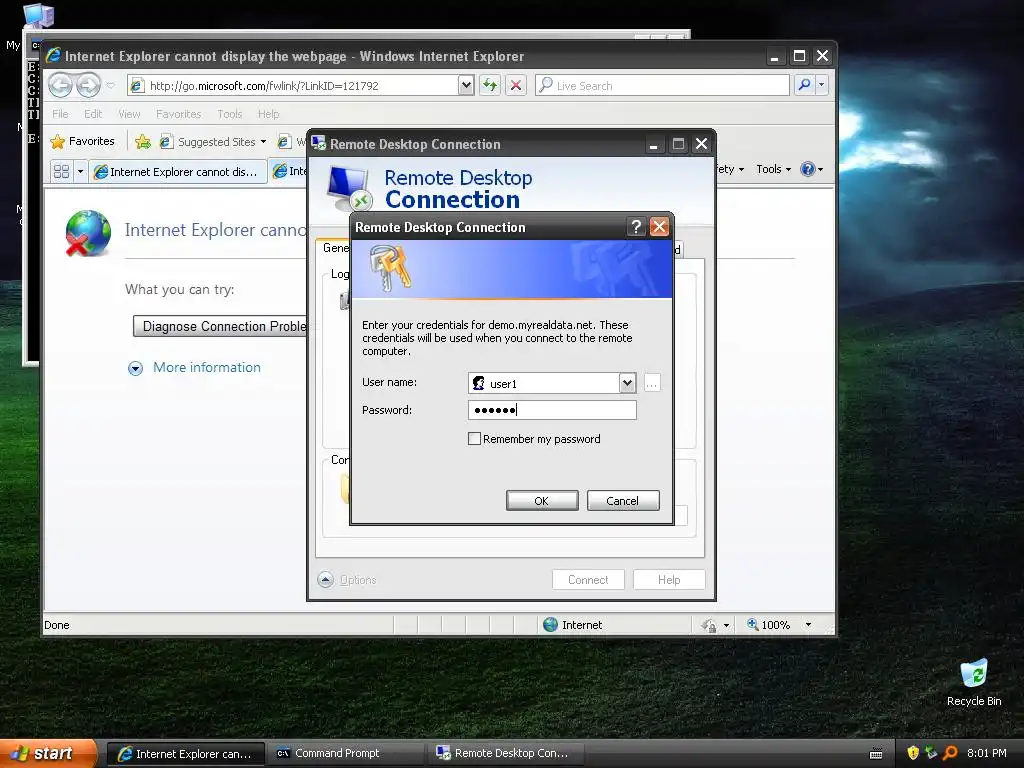Switch to Command Prompt taskbar item
This screenshot has width=1024, height=768.
point(345,754)
